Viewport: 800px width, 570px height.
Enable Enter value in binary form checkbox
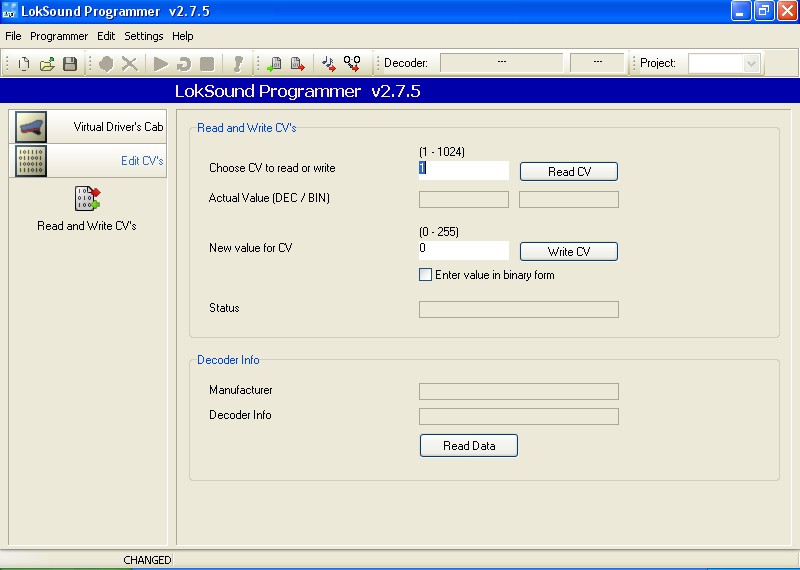[426, 275]
